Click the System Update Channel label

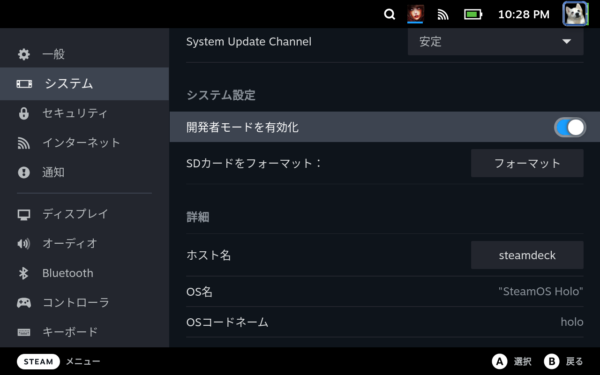[249, 42]
